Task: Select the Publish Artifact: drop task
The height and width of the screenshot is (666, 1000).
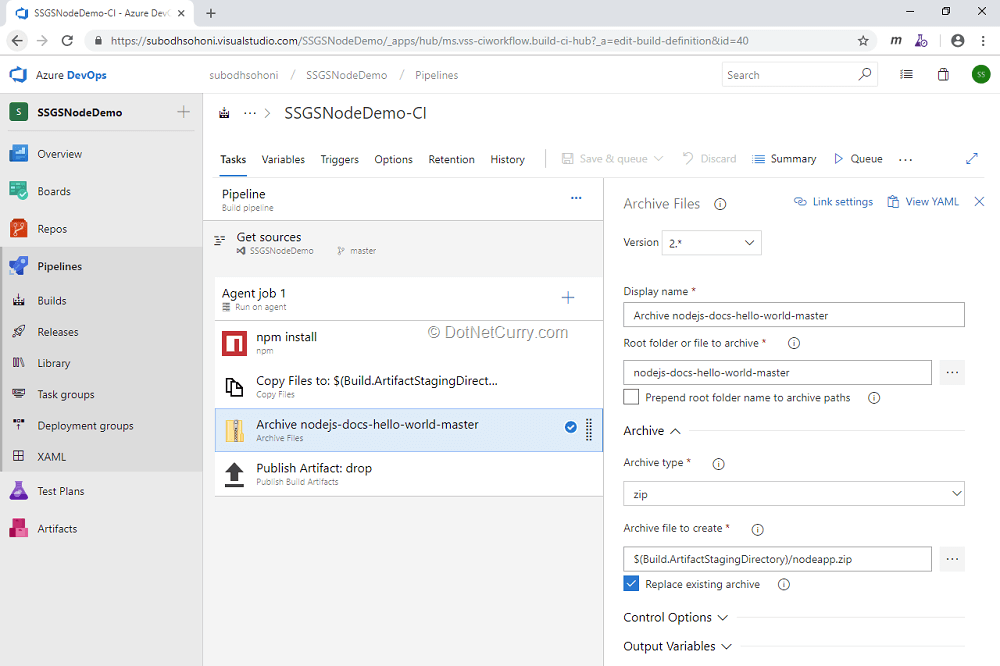Action: point(409,474)
